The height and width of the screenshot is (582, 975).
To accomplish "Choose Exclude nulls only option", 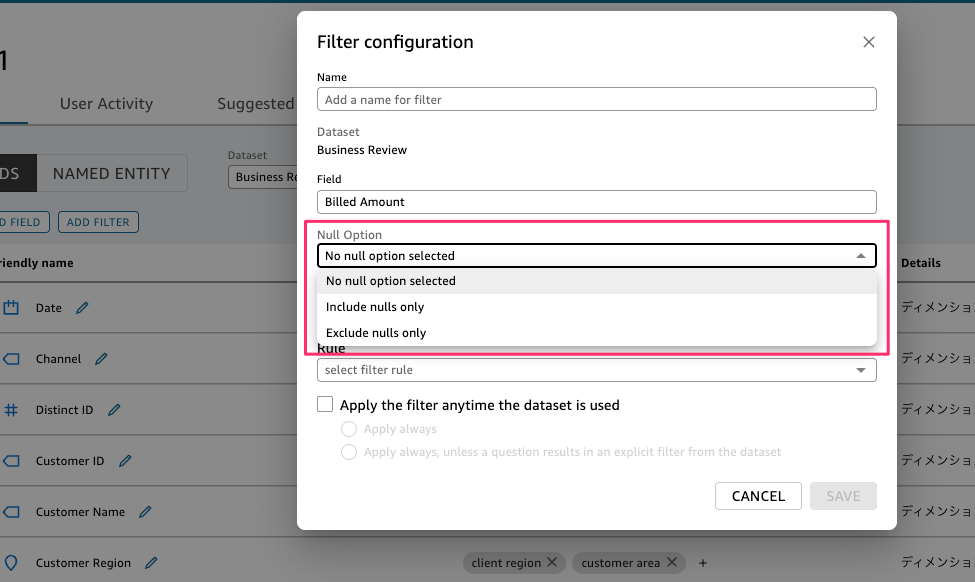I will 596,333.
